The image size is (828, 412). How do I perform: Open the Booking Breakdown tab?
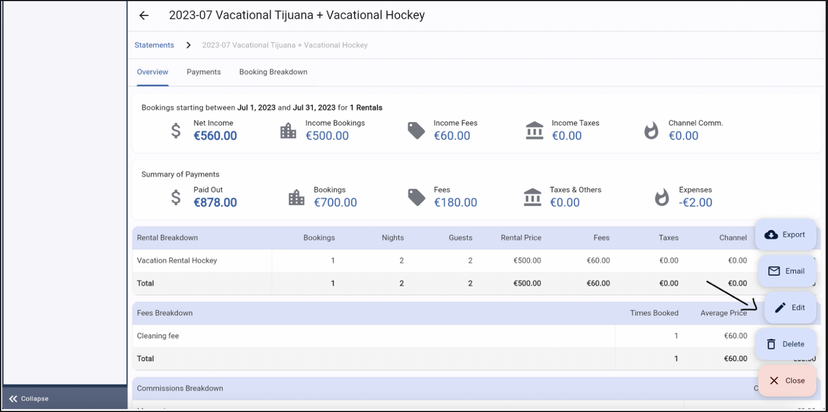point(273,72)
